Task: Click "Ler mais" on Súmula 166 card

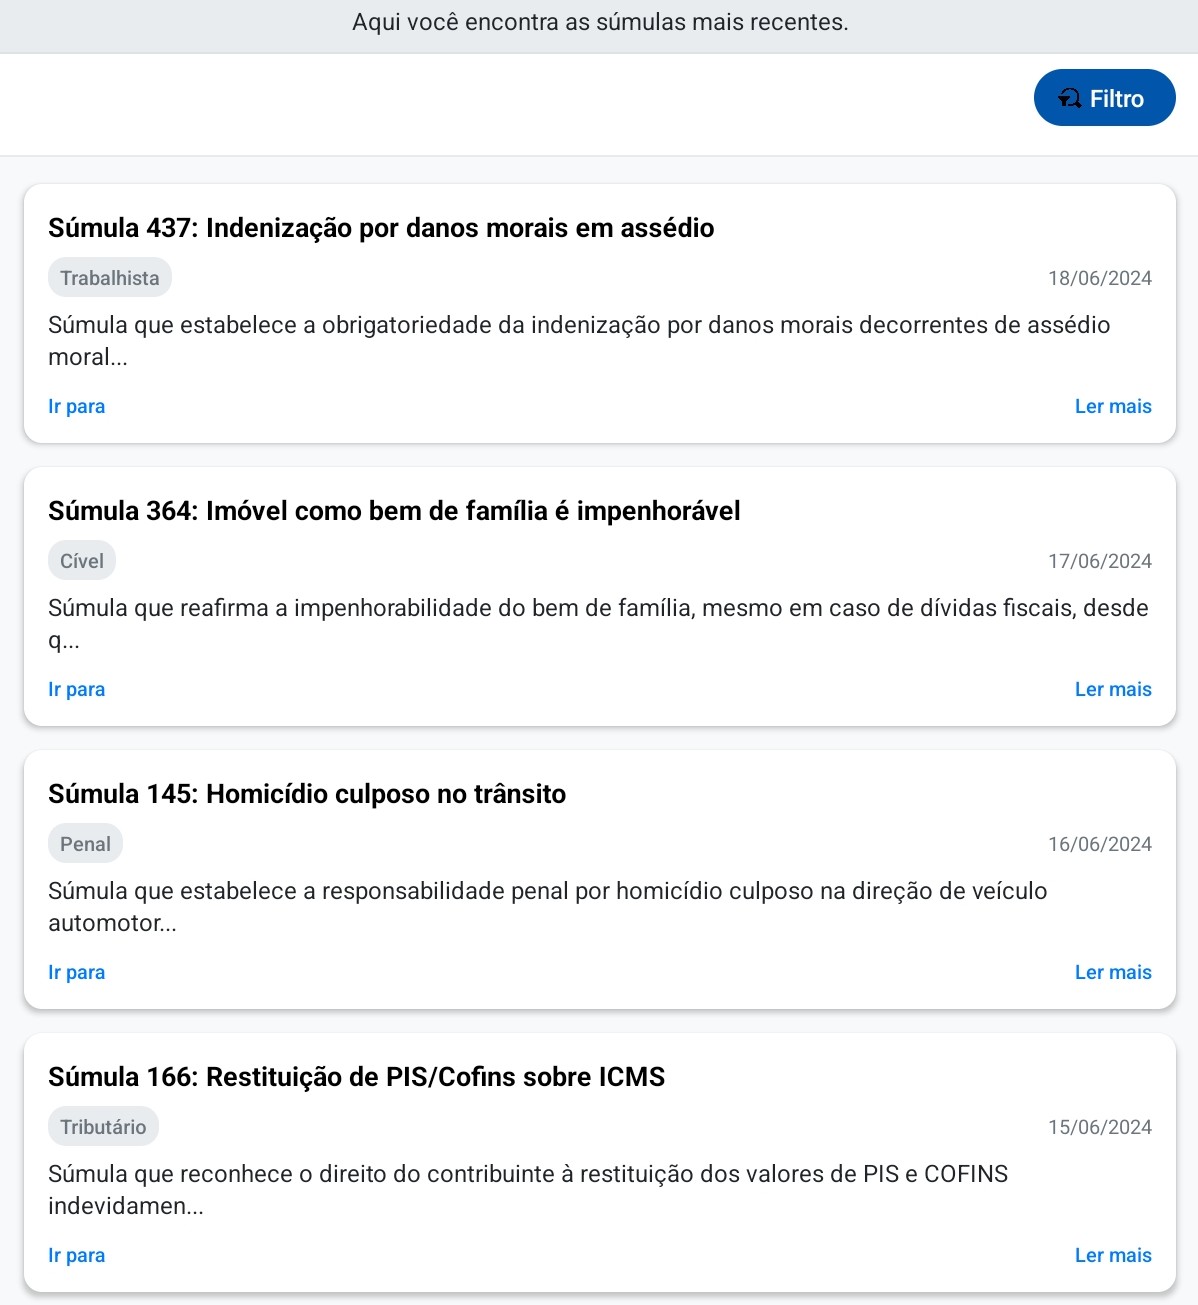Action: point(1113,1256)
